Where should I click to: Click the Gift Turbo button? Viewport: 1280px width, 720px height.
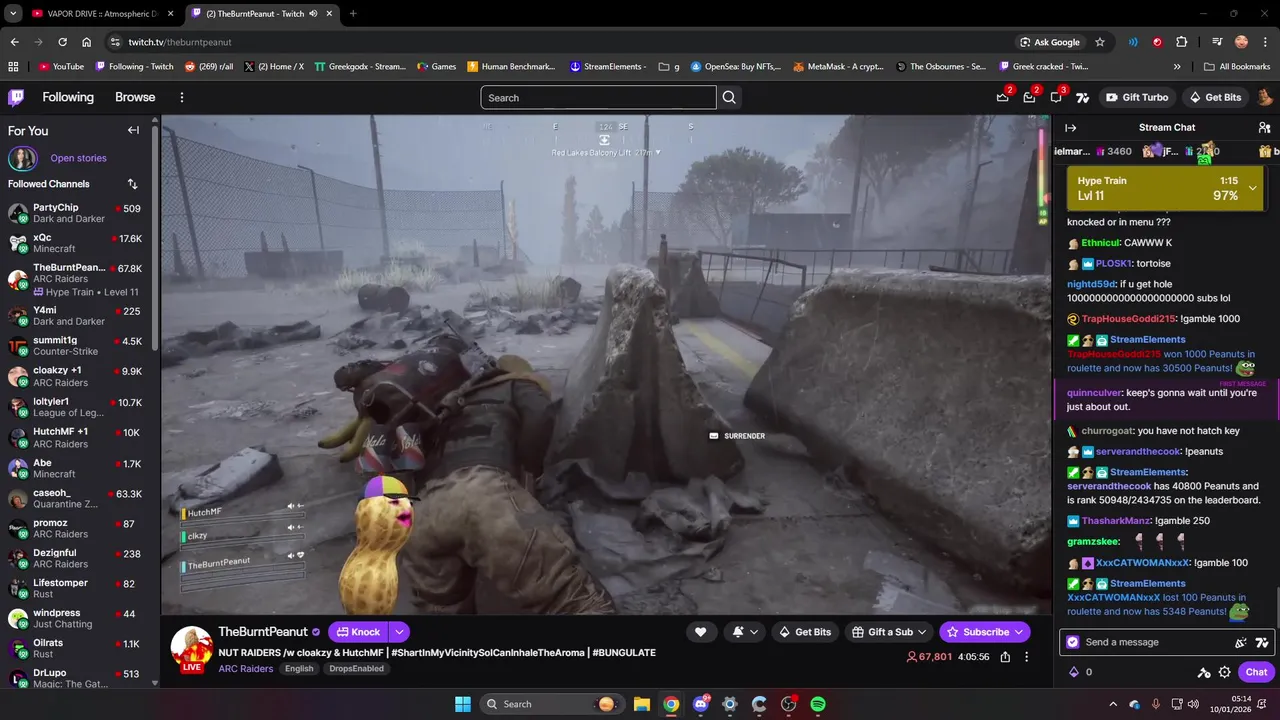point(1137,97)
